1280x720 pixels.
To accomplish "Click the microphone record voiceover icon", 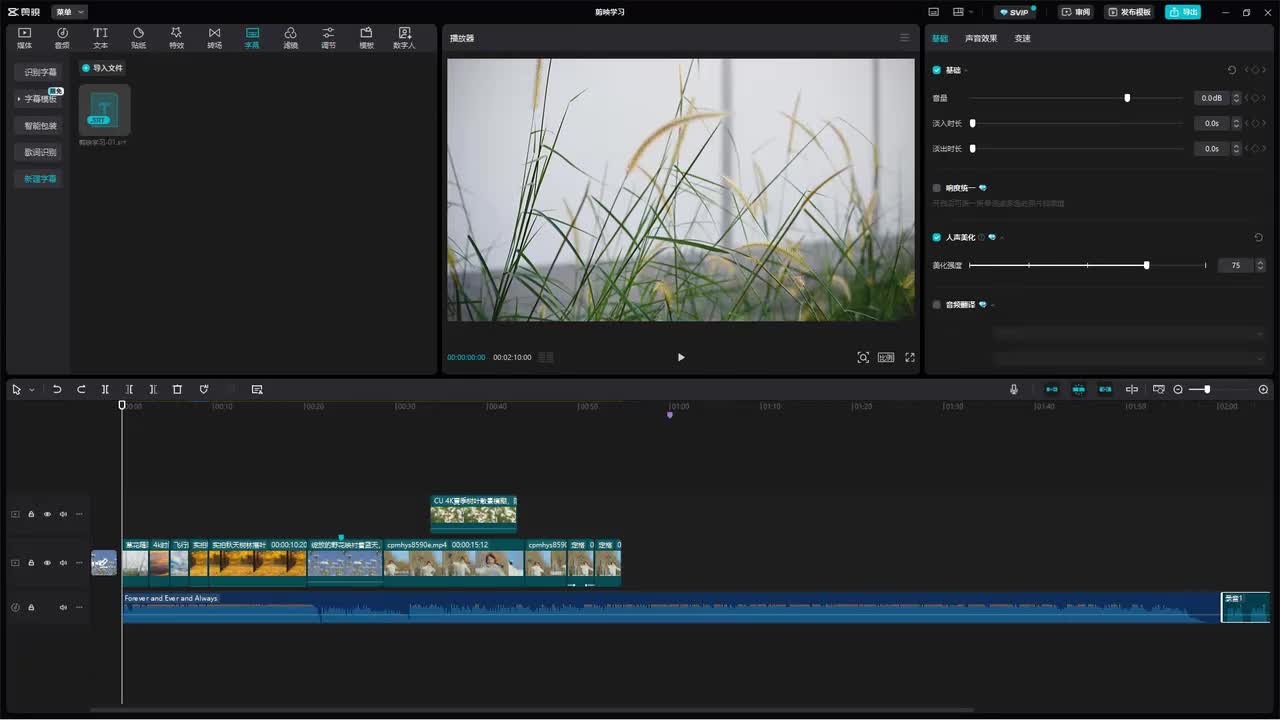I will pyautogui.click(x=1014, y=389).
